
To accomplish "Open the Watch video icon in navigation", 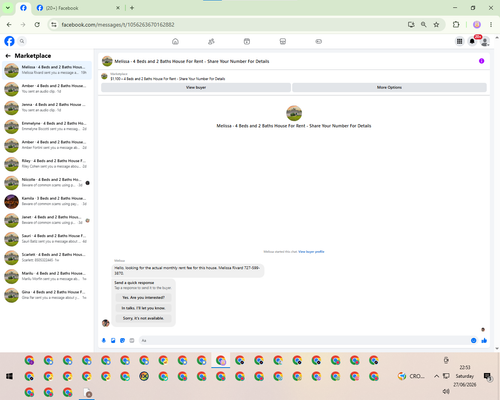I will [x=247, y=41].
